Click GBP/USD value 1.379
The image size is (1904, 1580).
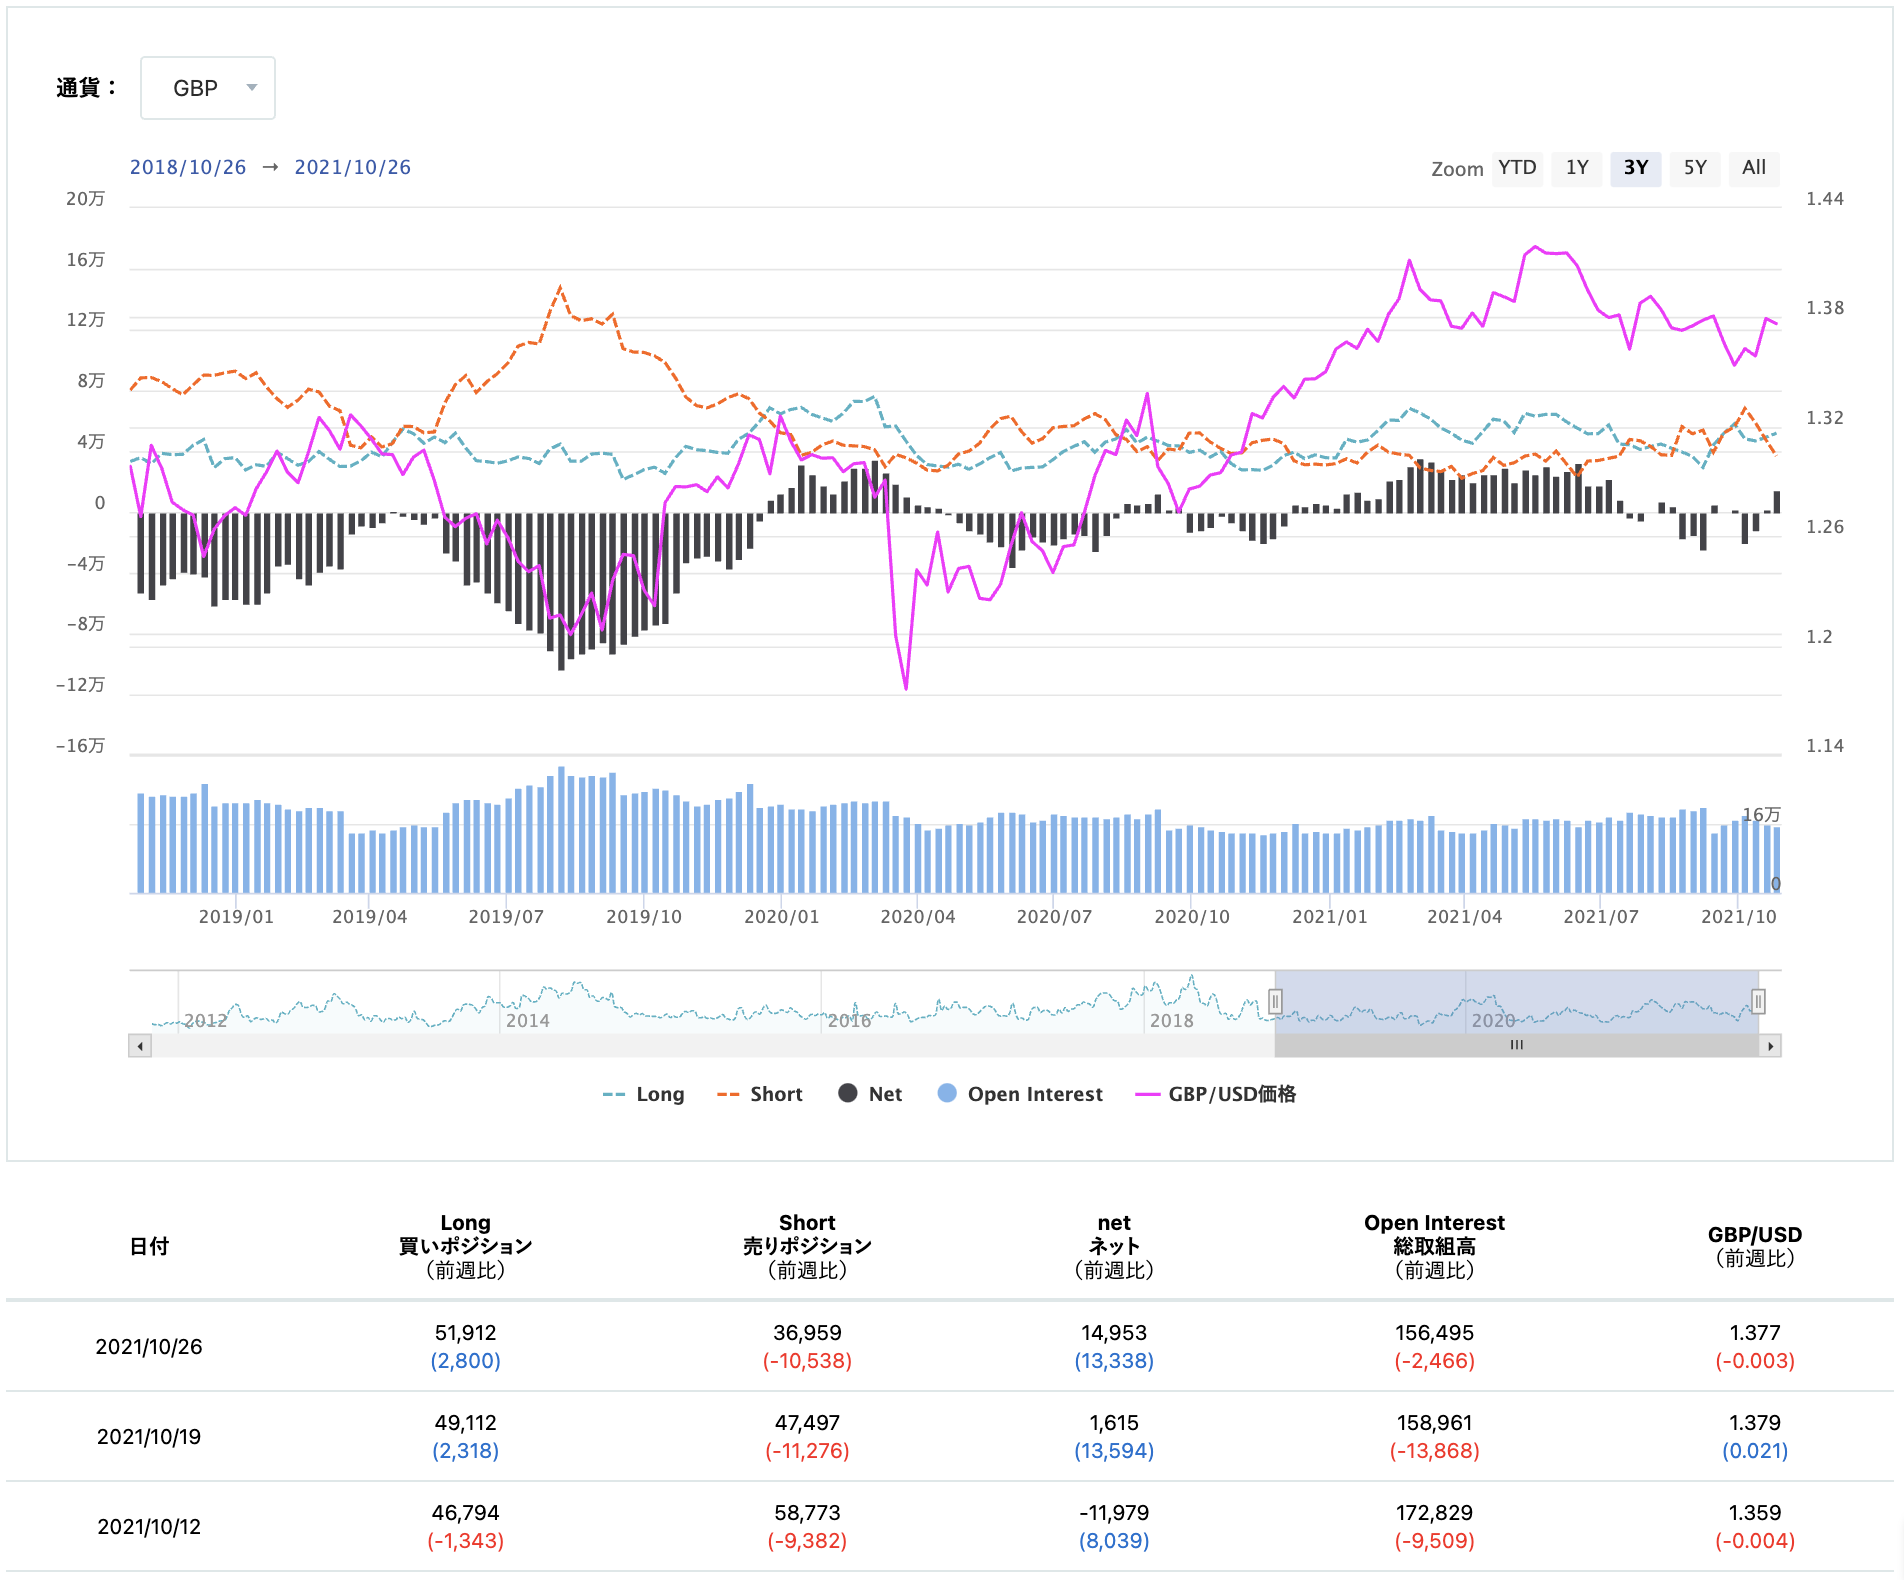tap(1755, 1423)
